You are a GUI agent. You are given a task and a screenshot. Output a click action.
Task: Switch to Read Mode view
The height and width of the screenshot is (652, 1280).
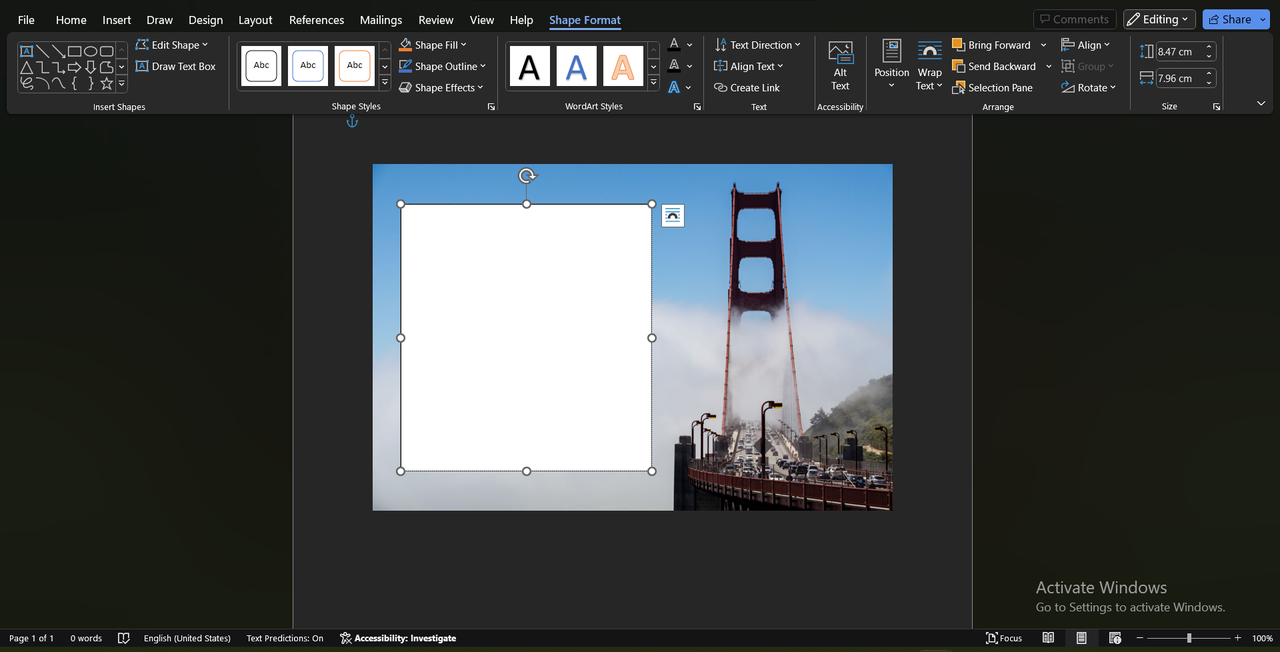(x=1048, y=638)
